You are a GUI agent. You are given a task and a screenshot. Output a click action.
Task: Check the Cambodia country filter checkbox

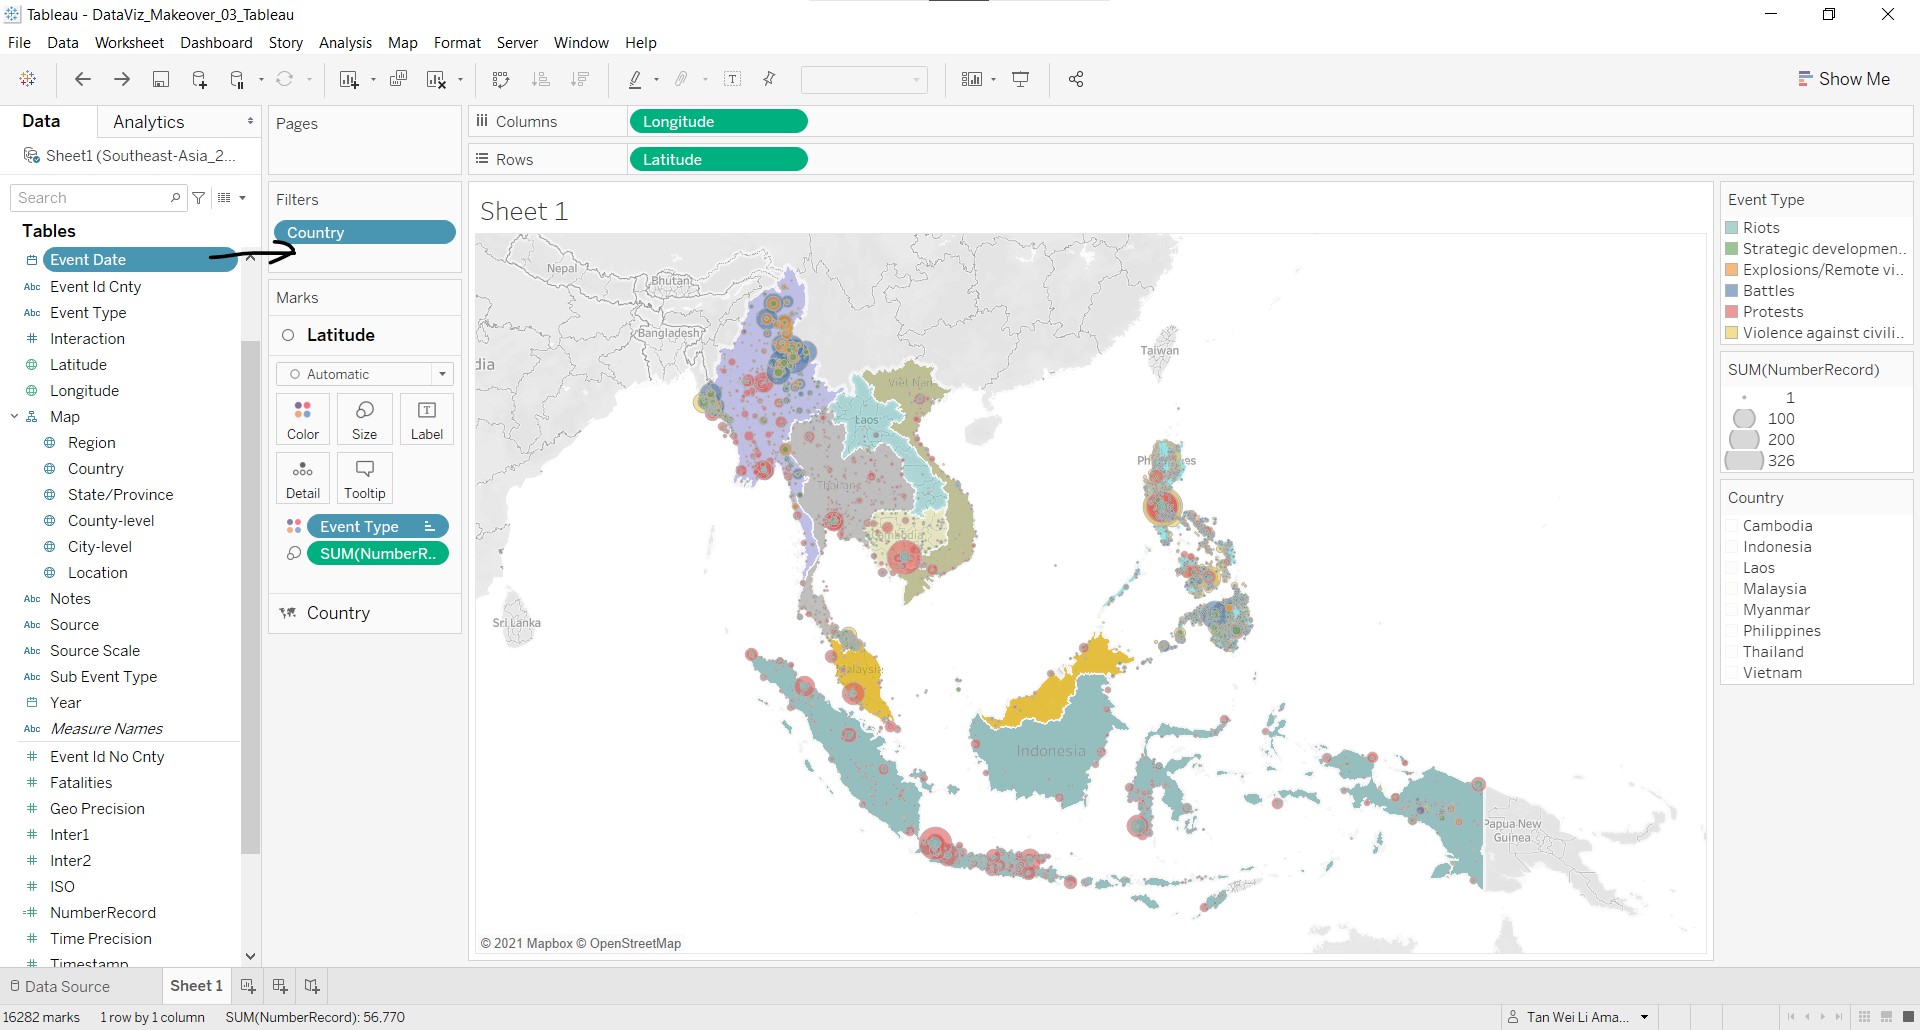[x=1732, y=526]
